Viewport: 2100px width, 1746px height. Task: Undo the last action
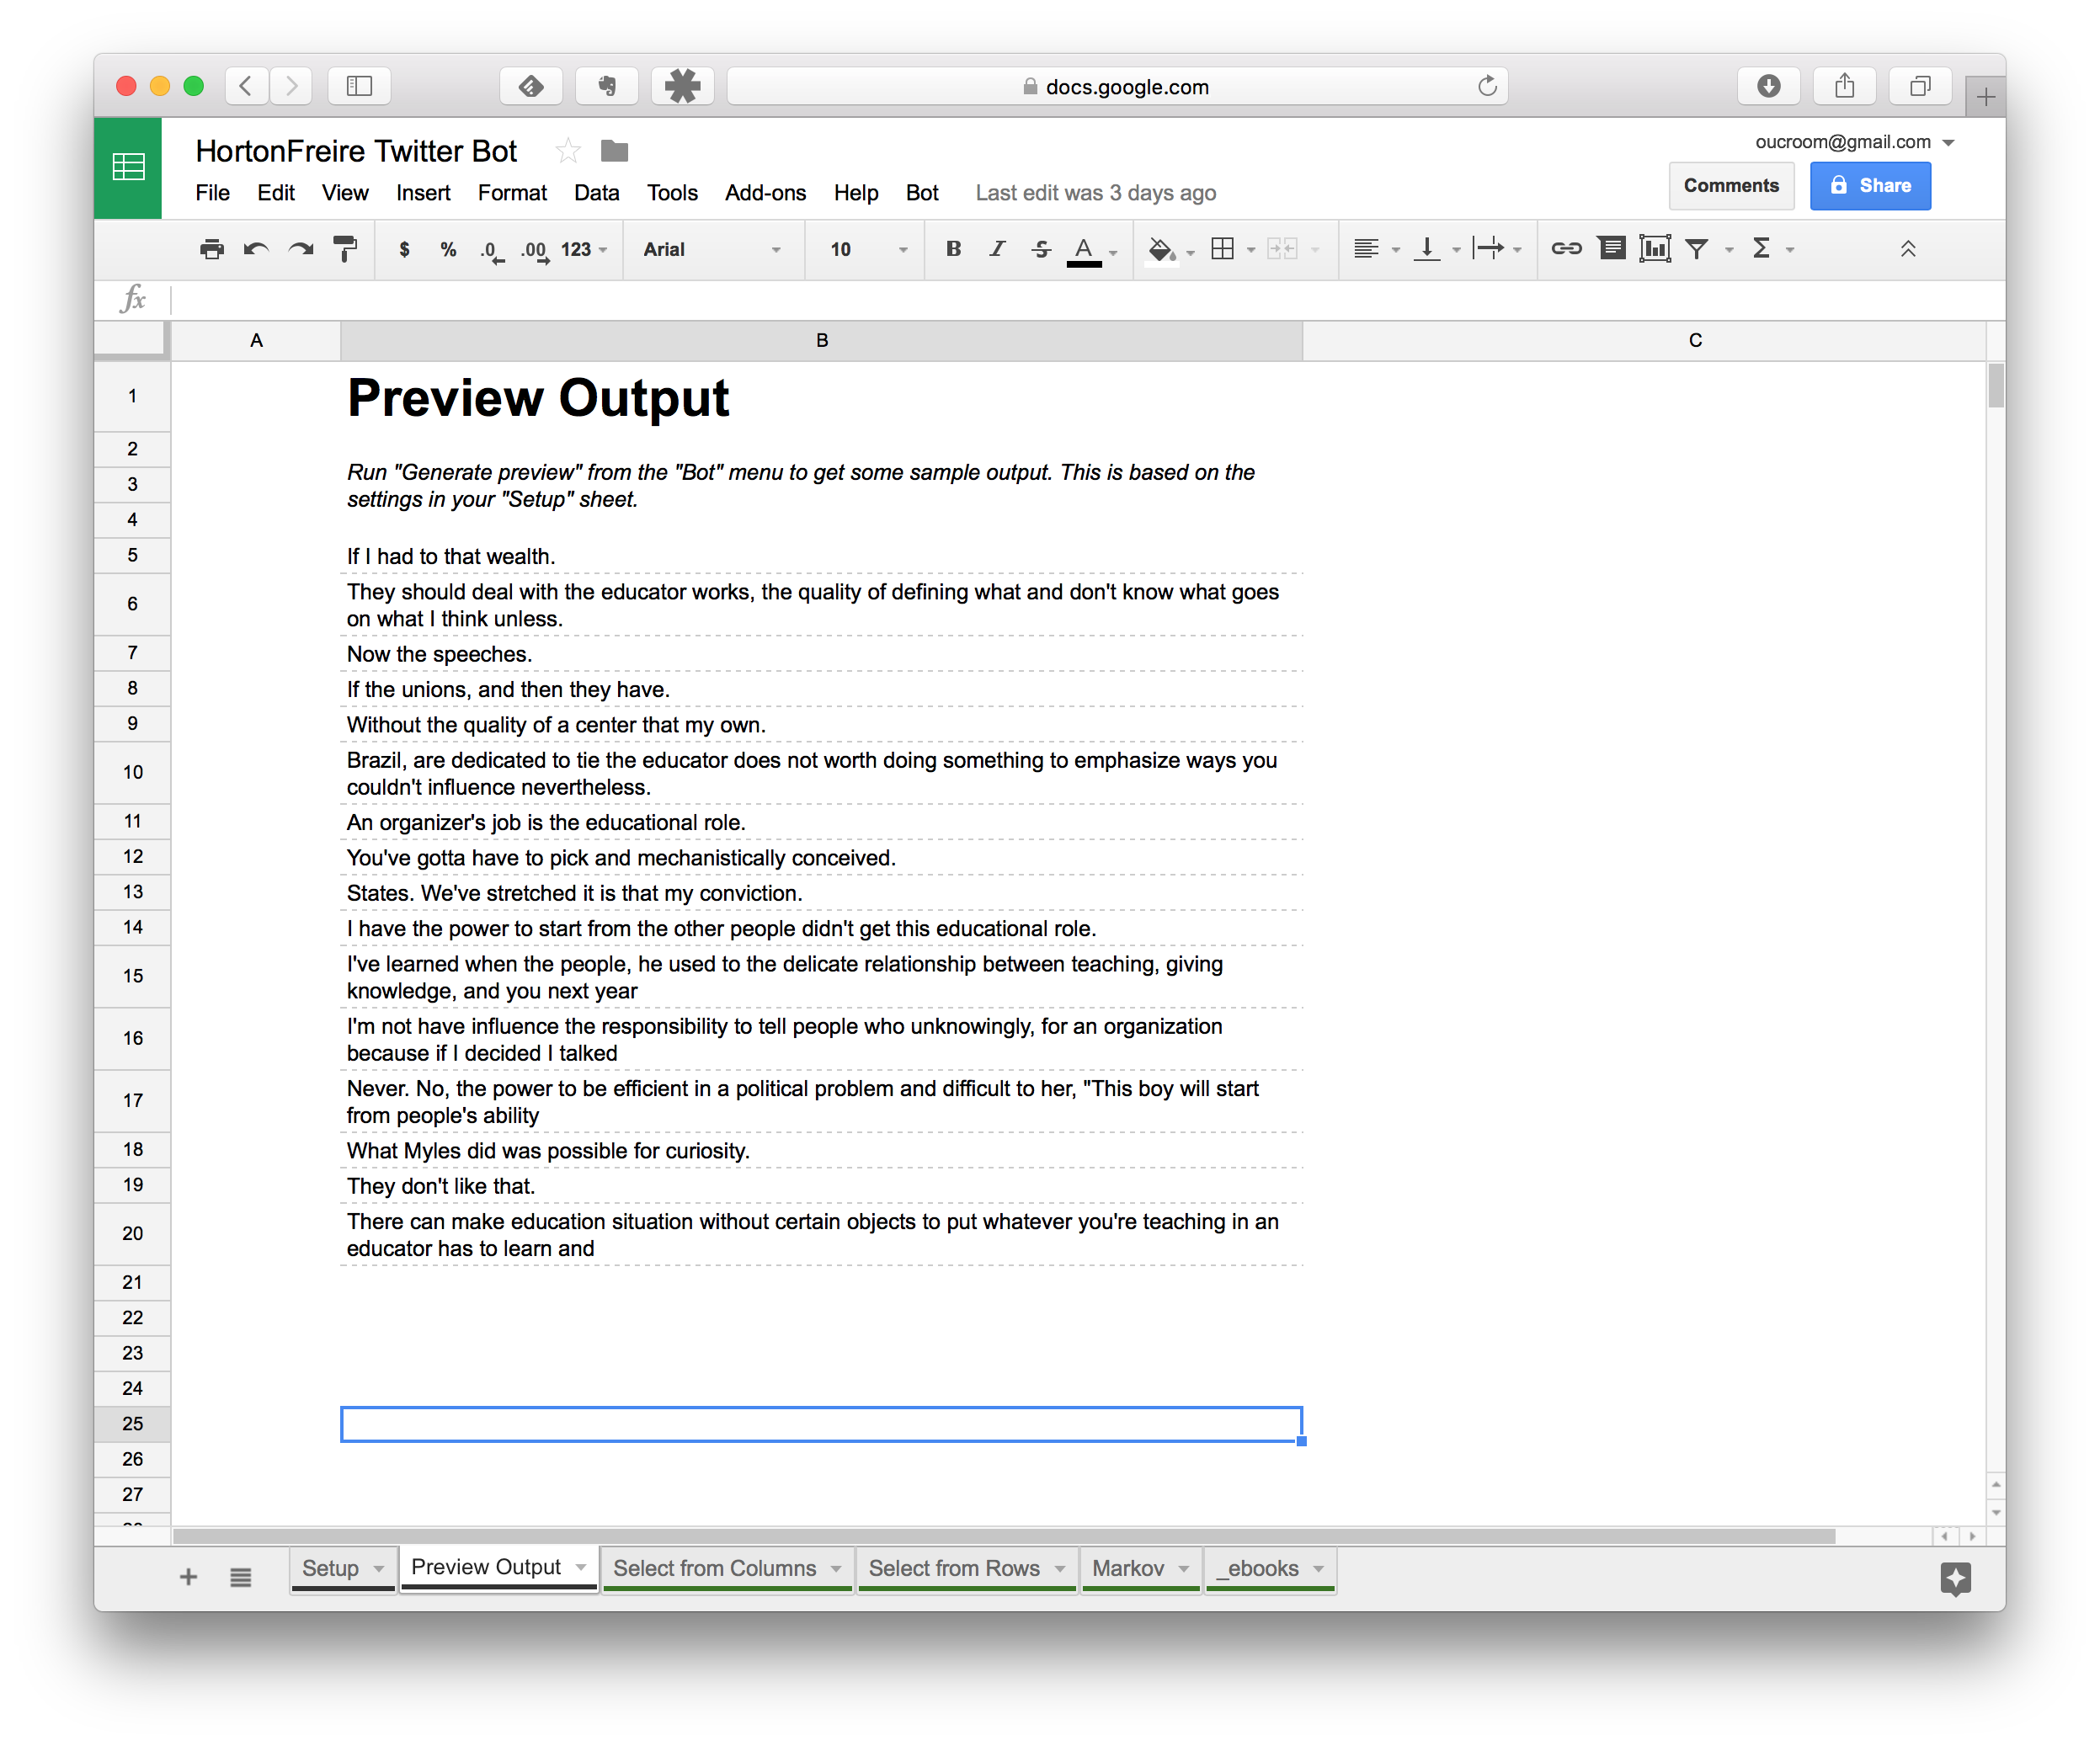coord(256,249)
